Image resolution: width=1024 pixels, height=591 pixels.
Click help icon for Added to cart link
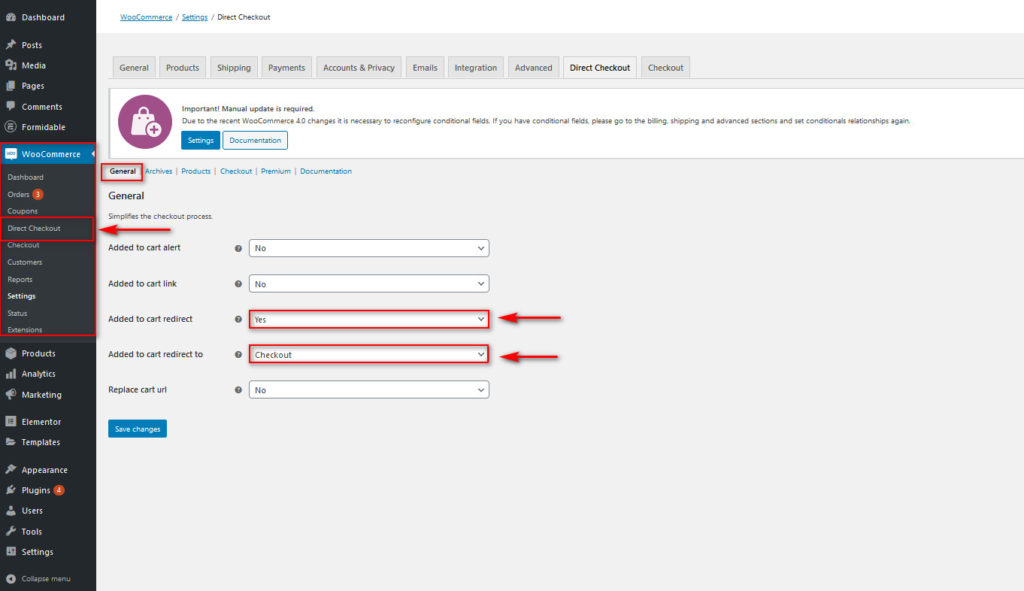point(238,284)
